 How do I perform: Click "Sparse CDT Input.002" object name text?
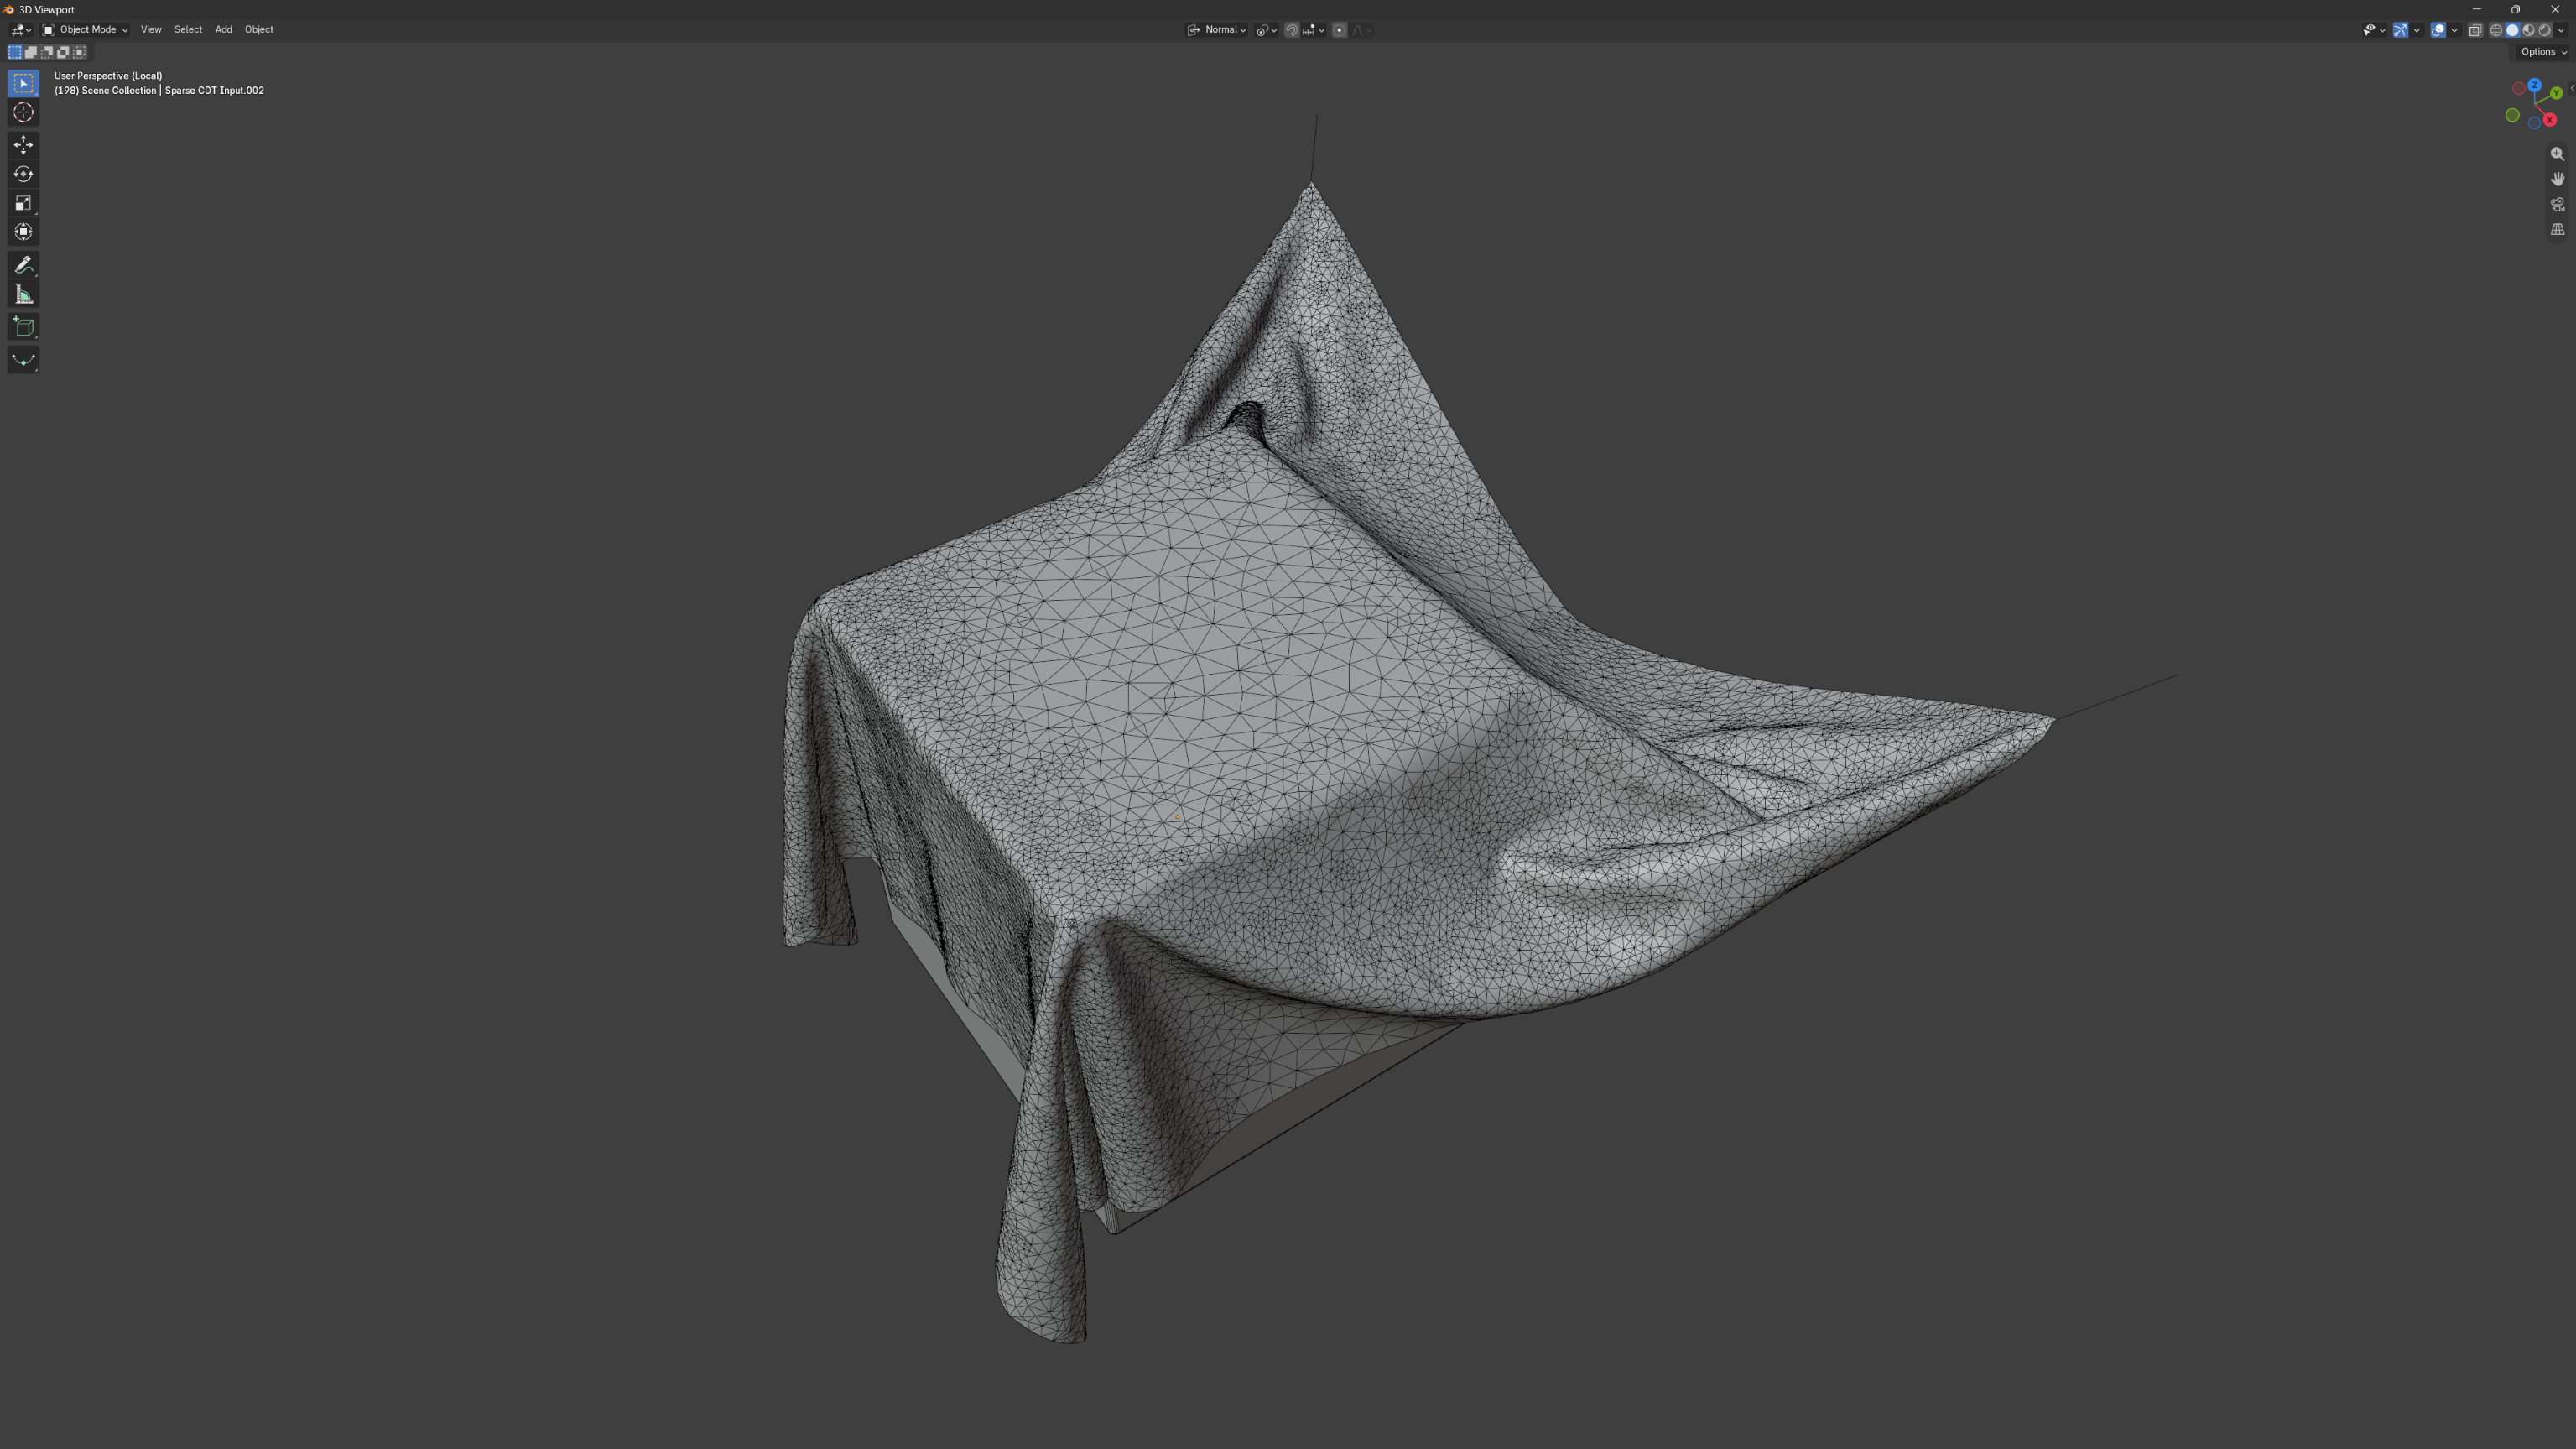pyautogui.click(x=214, y=91)
